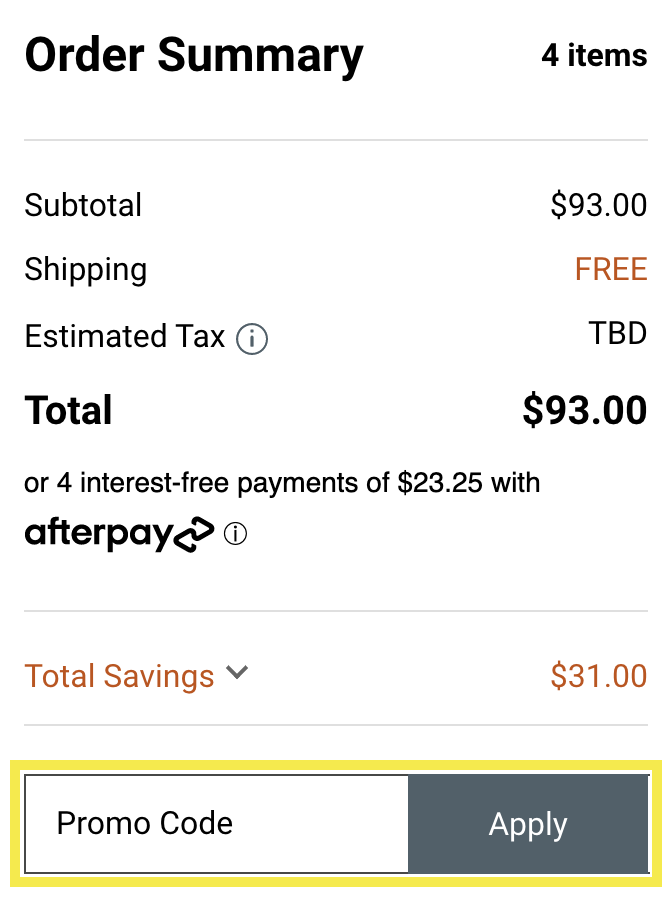Click the Estimated Tax info icon

tap(252, 340)
